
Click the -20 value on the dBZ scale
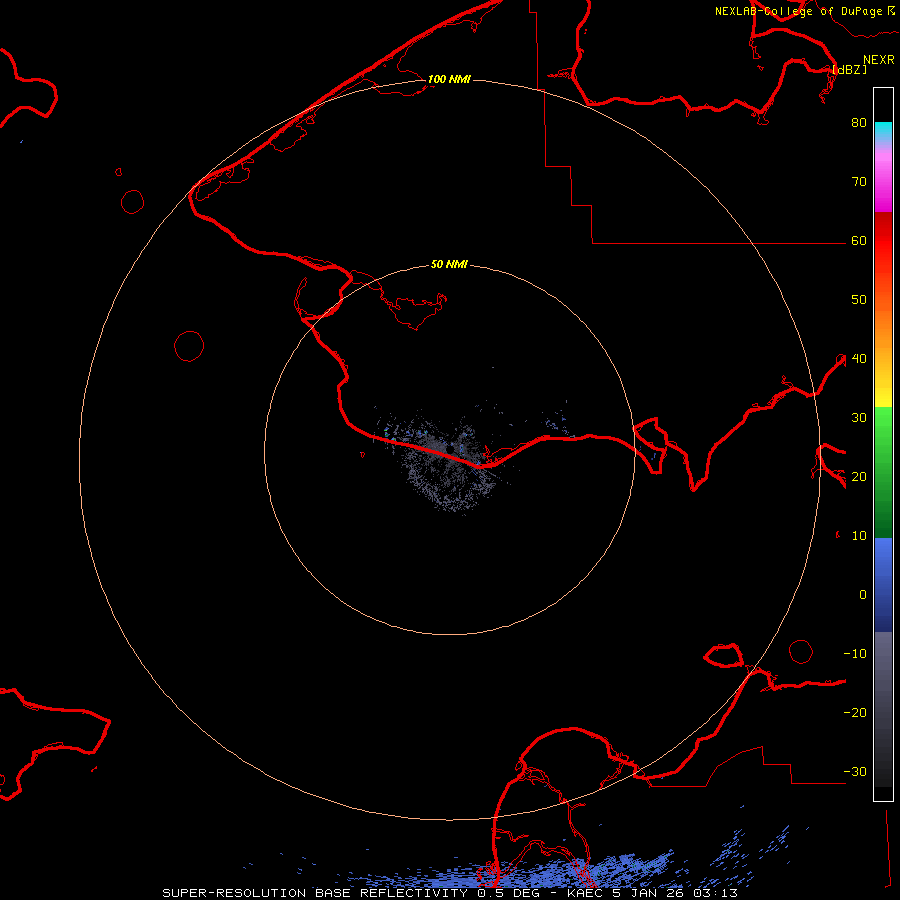pos(855,712)
